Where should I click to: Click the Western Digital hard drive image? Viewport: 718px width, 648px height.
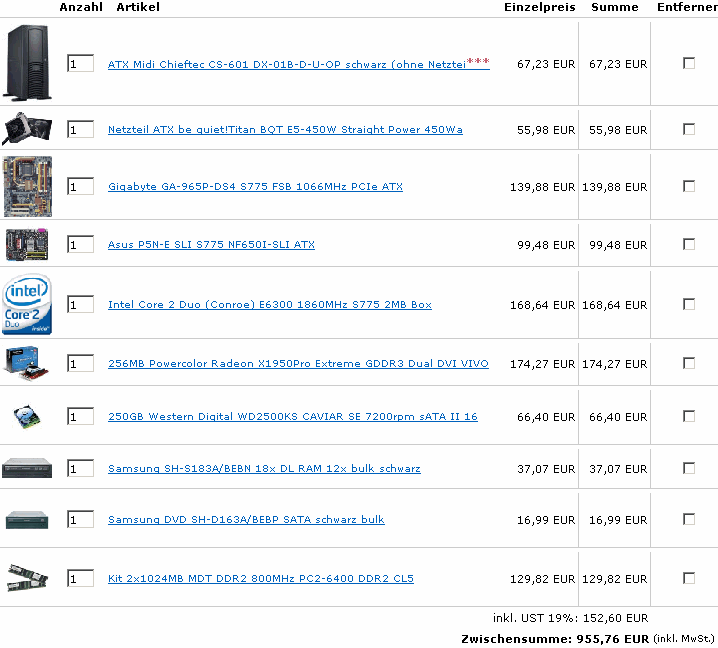(x=27, y=416)
